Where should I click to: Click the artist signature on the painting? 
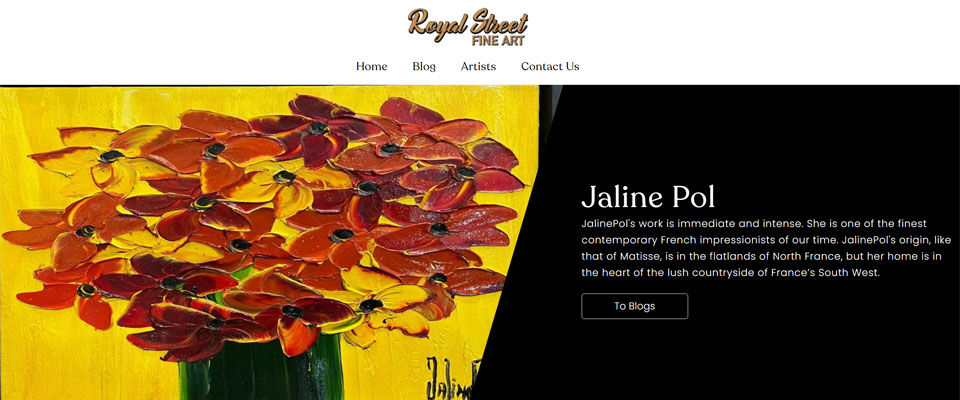[452, 379]
